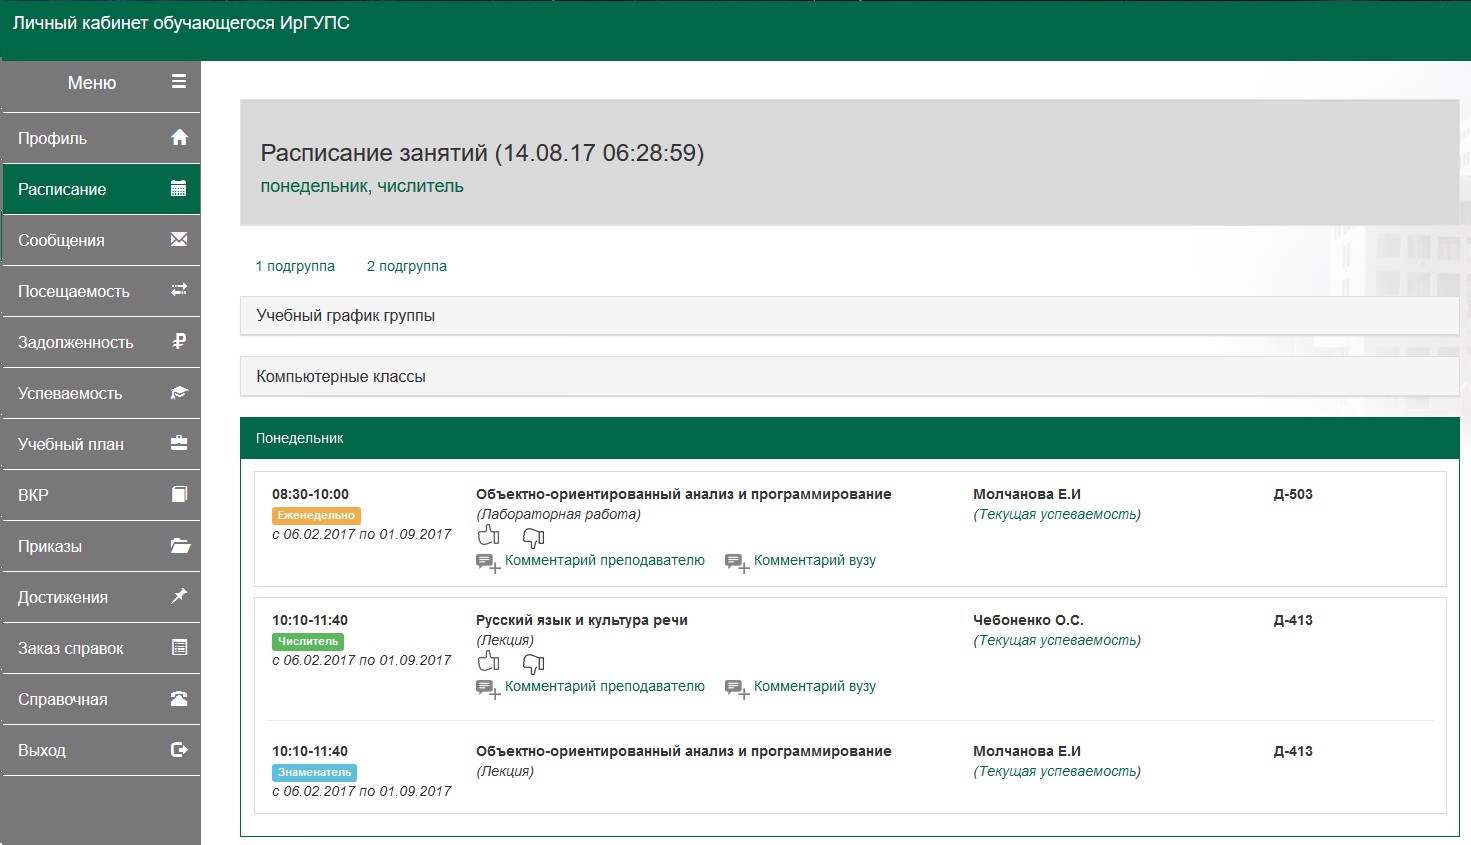The height and width of the screenshot is (845, 1471).
Task: Click the book icon beside ВКР
Action: coord(179,494)
